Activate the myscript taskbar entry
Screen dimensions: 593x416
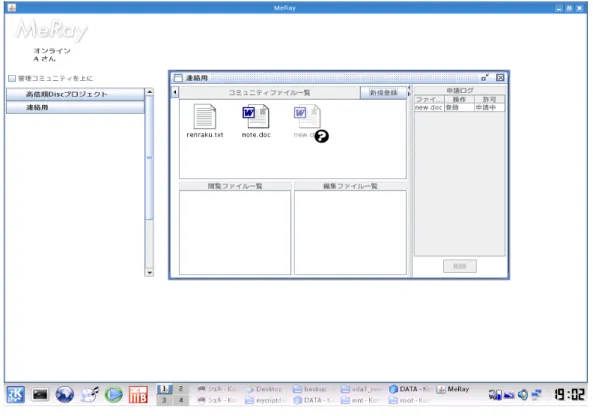pos(266,400)
